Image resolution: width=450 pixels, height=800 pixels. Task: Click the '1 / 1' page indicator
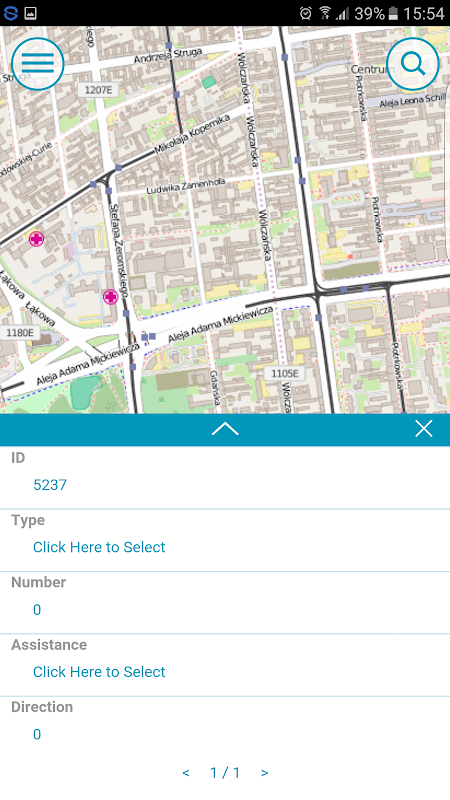[x=225, y=773]
